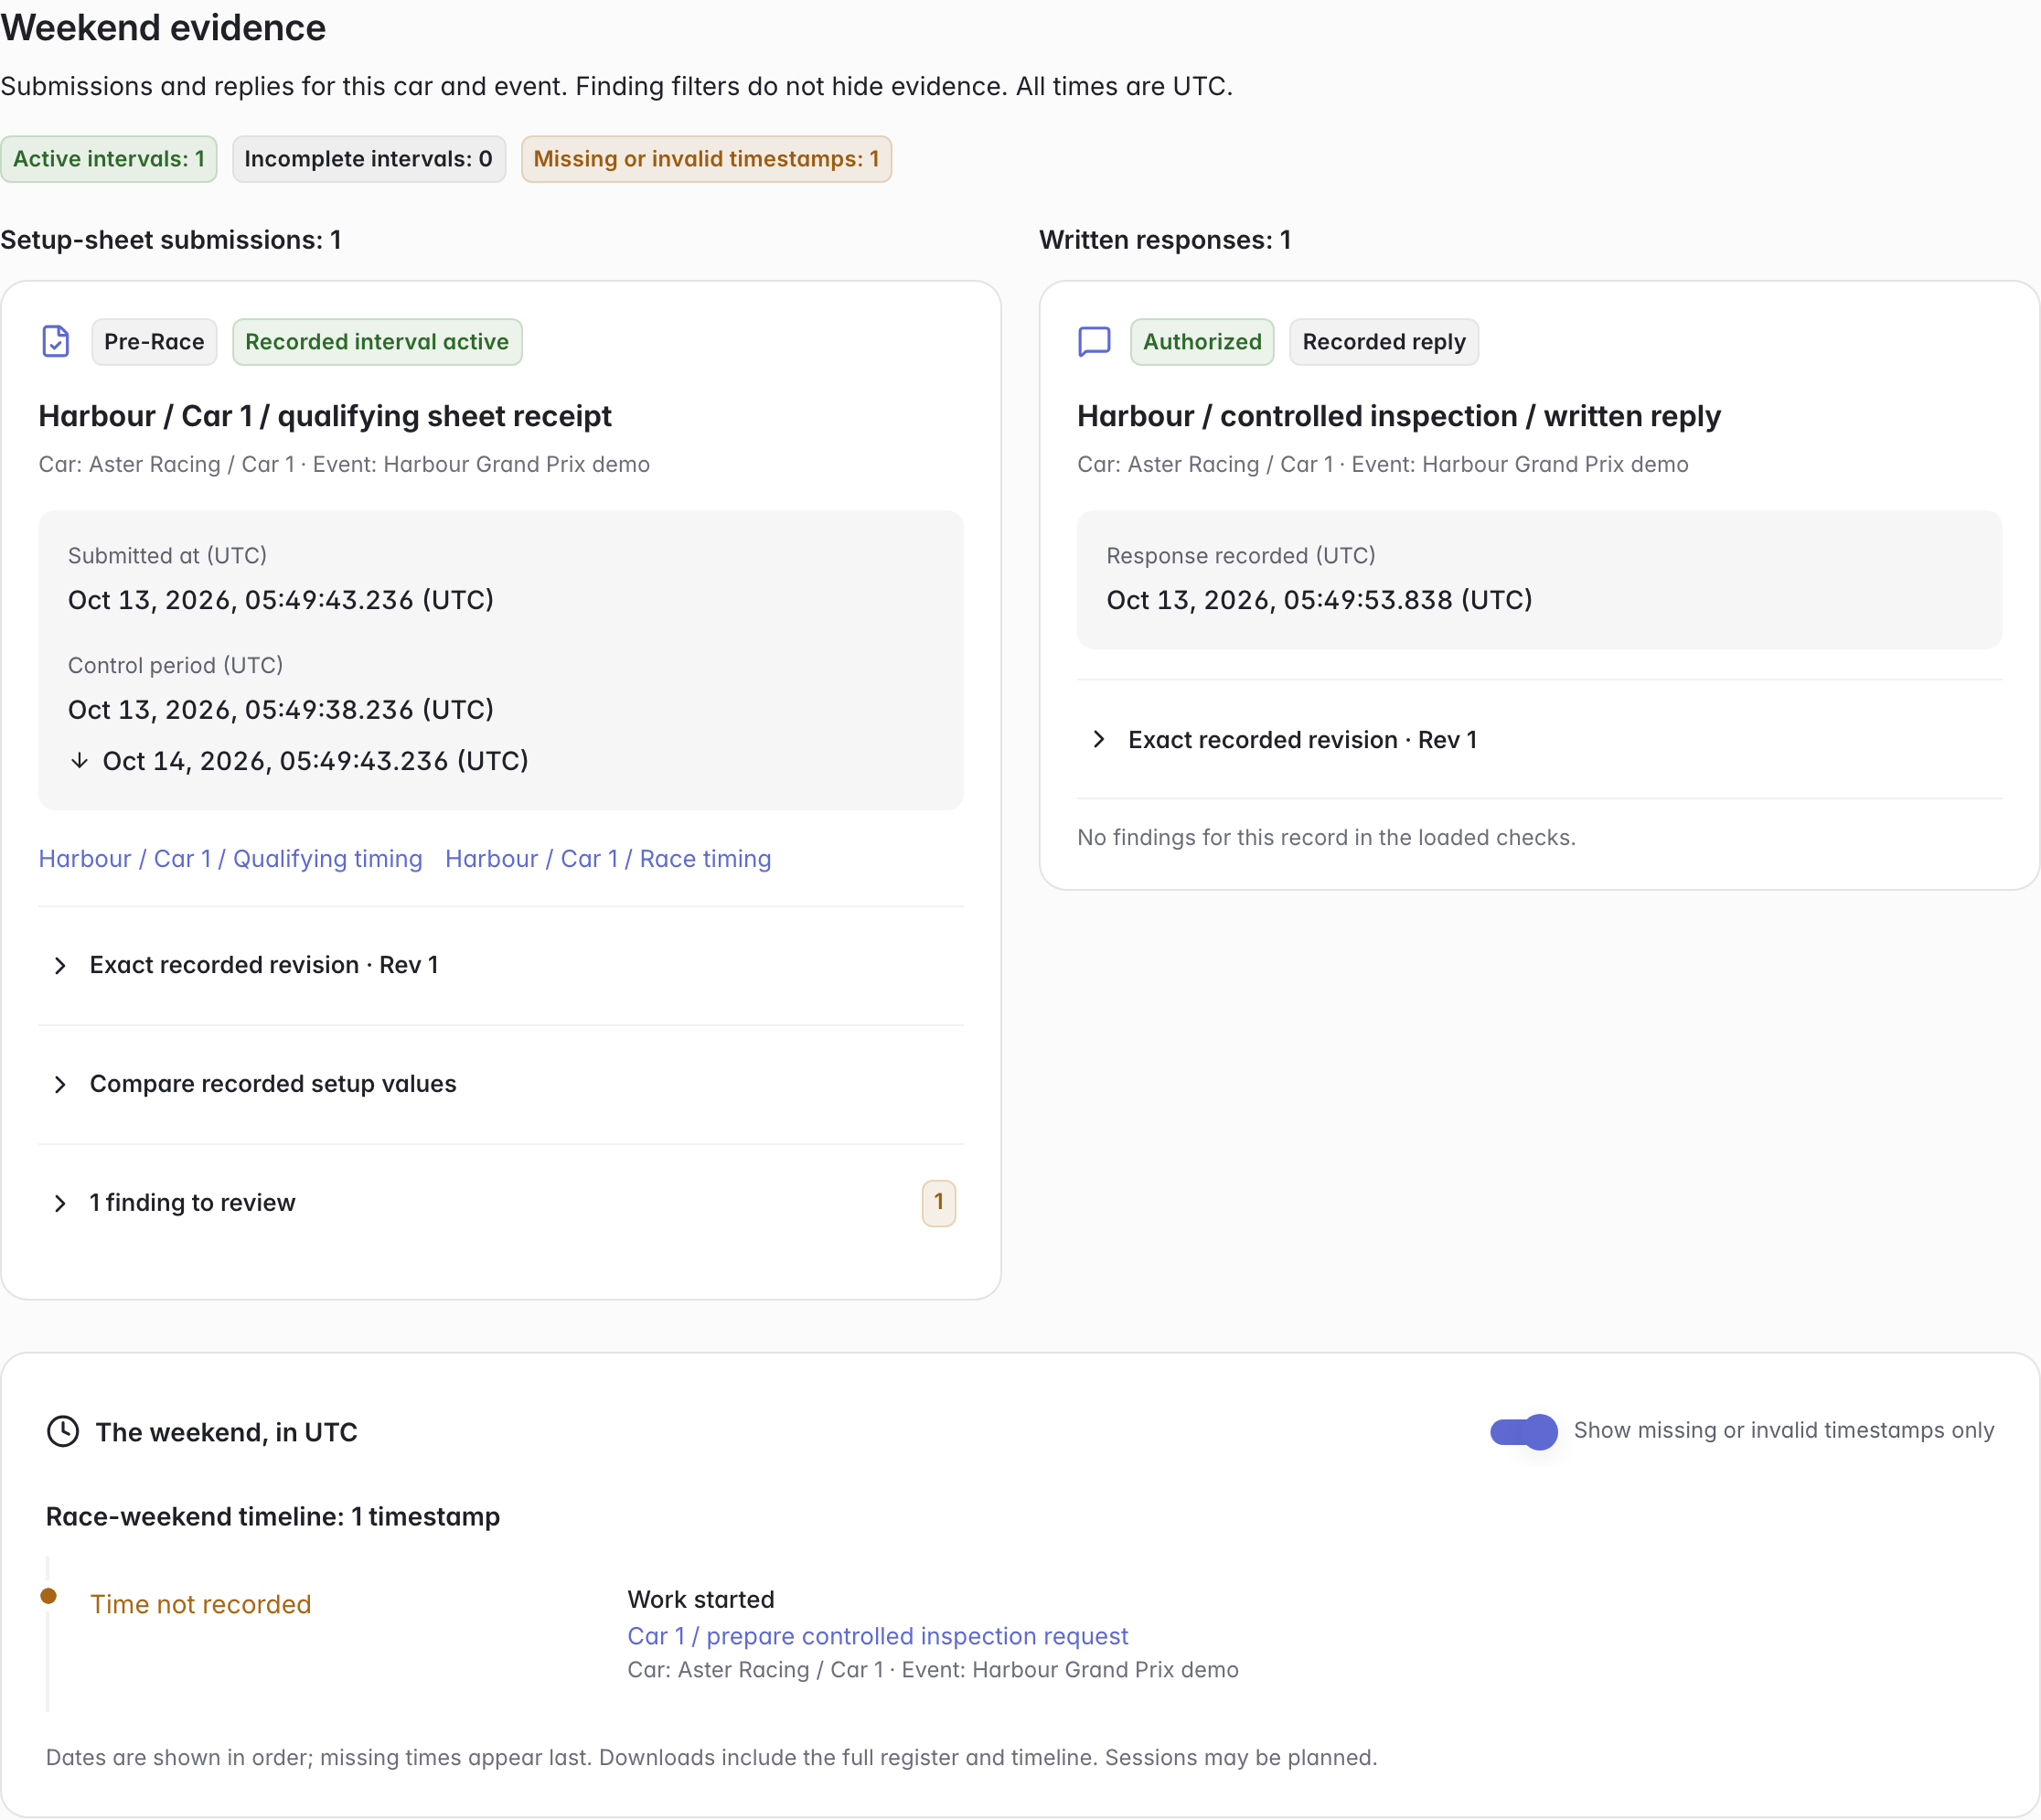
Task: Expand Exact recorded revision in qualifying sheet card
Action: (x=501, y=965)
